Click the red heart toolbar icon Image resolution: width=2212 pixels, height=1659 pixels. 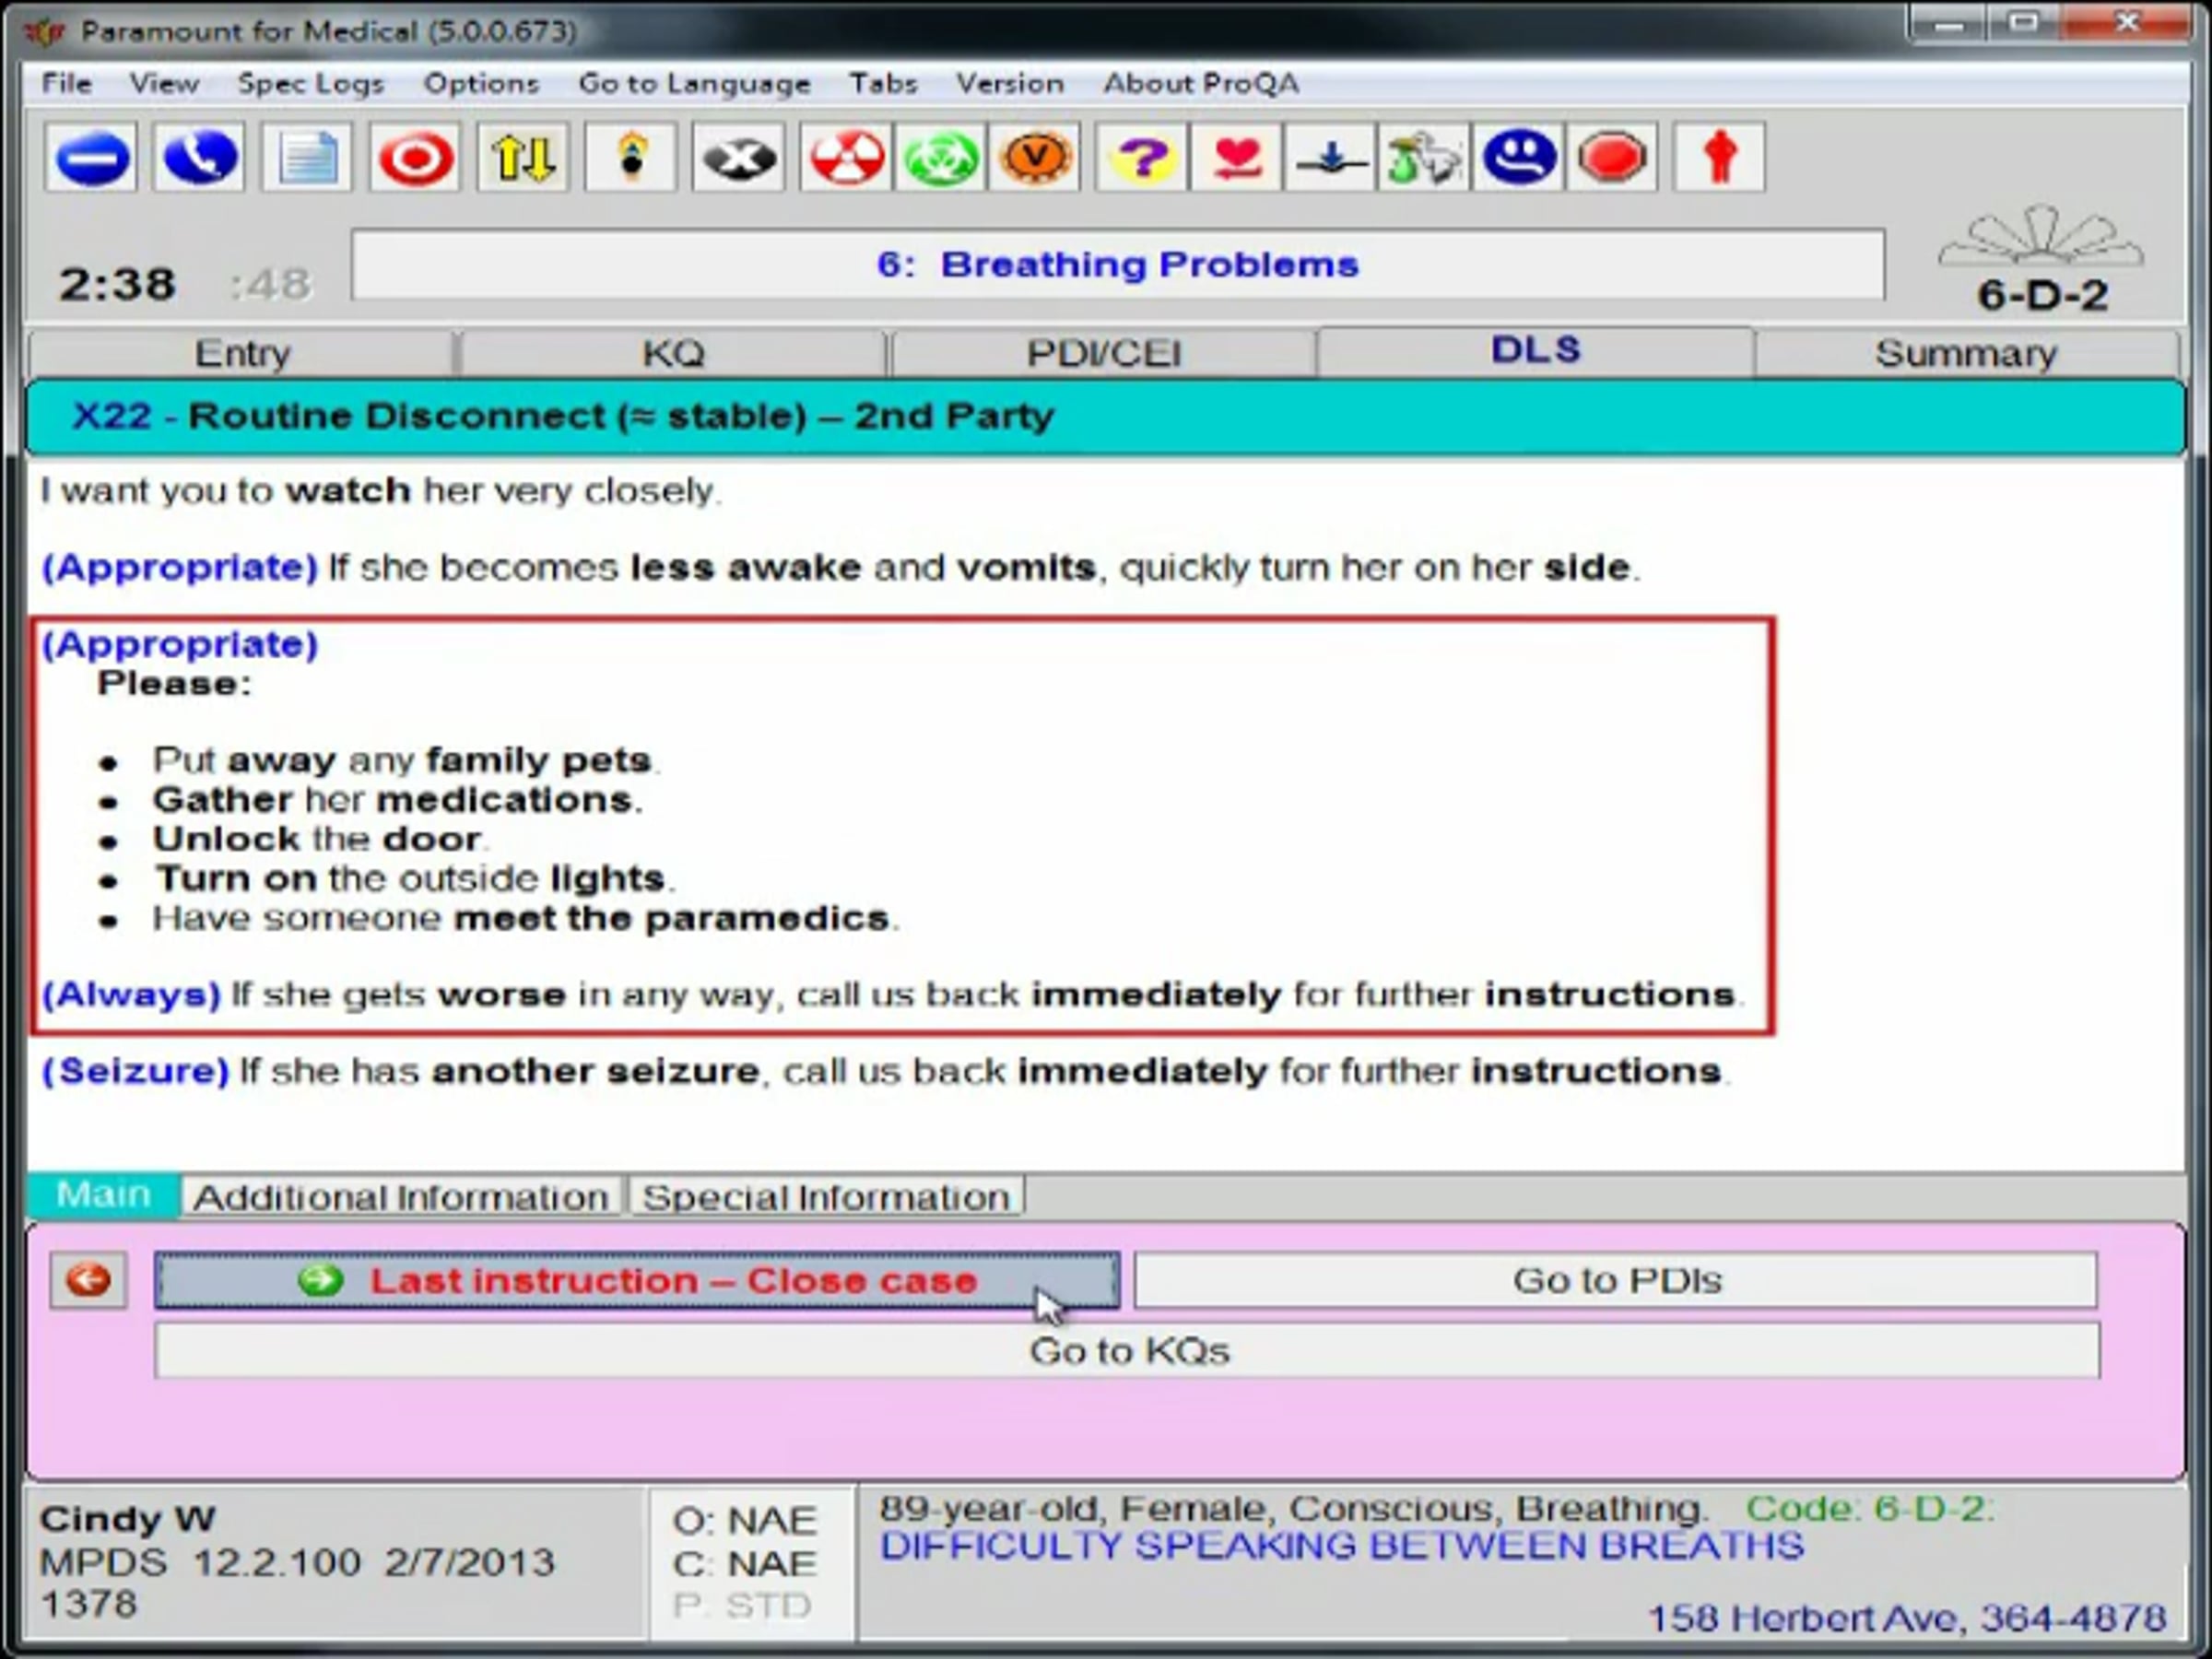[x=1237, y=157]
